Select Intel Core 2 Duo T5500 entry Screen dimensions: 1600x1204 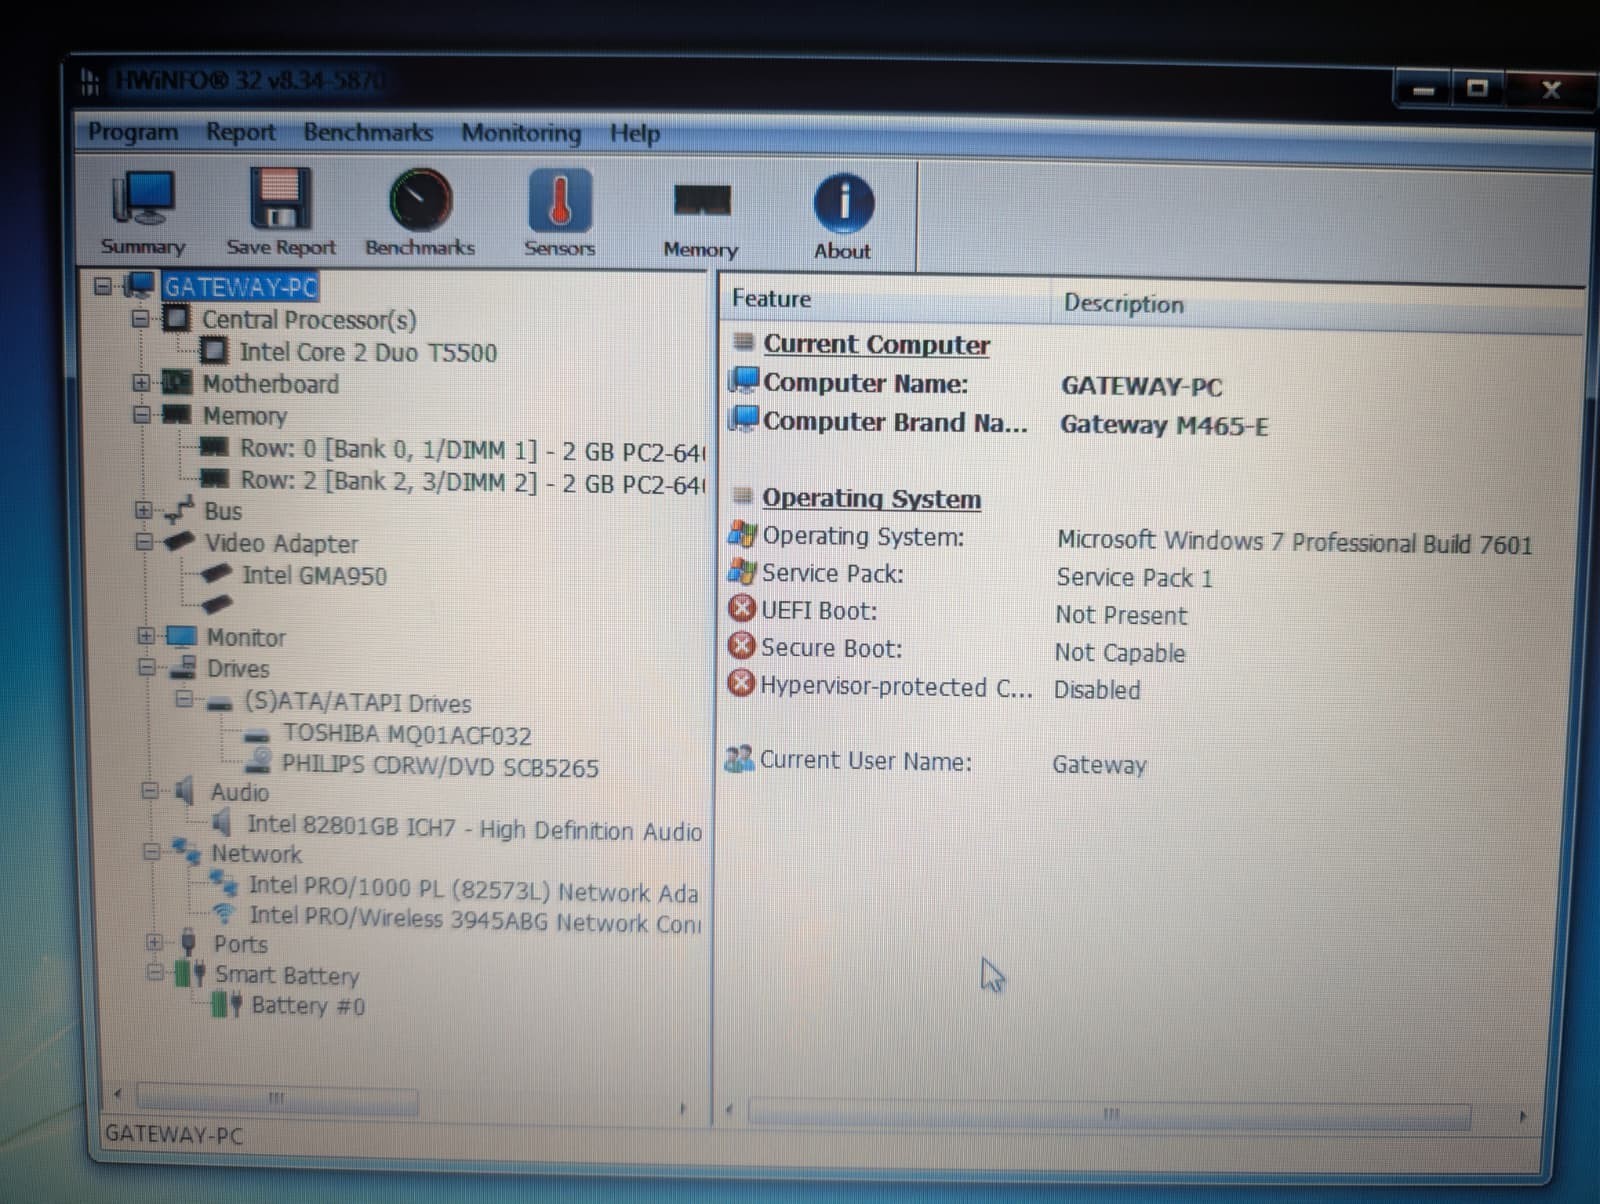[x=367, y=352]
